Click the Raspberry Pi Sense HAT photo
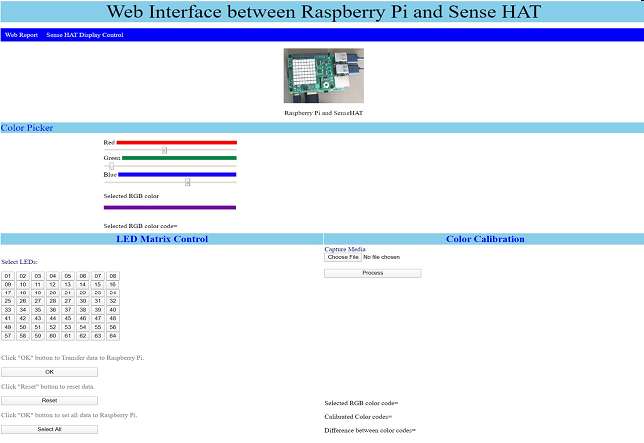 (x=323, y=75)
